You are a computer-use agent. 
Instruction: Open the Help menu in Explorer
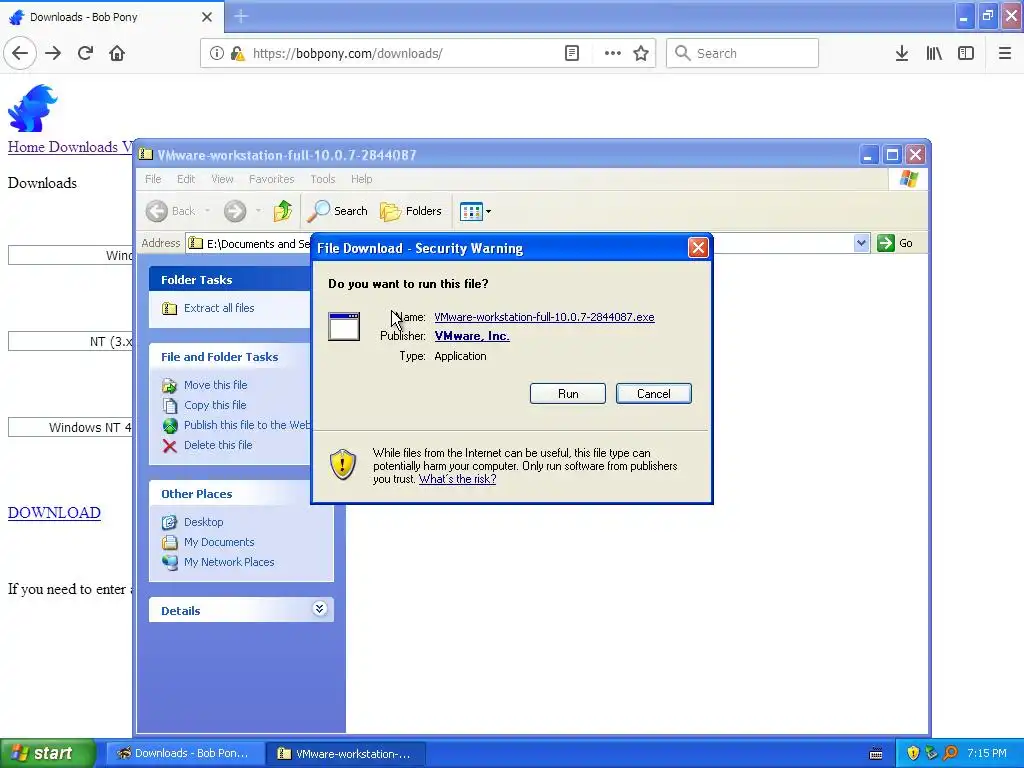(x=361, y=179)
